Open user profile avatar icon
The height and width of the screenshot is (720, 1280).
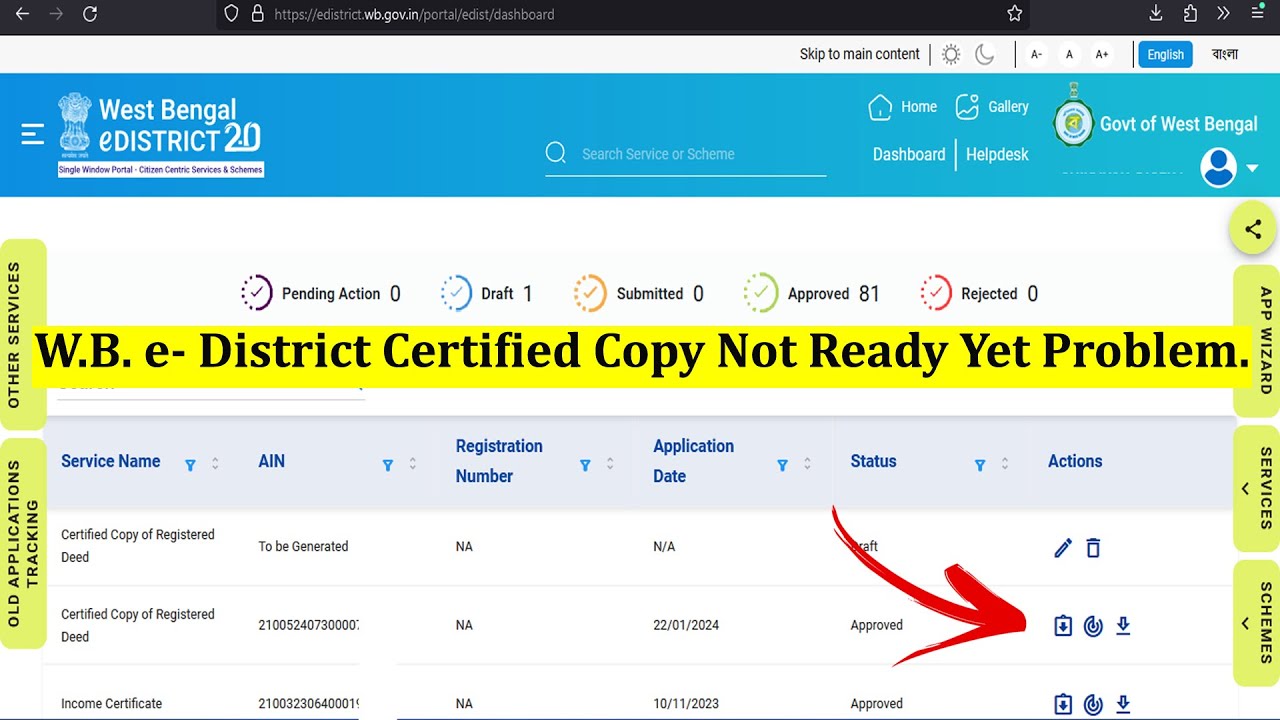[1218, 167]
